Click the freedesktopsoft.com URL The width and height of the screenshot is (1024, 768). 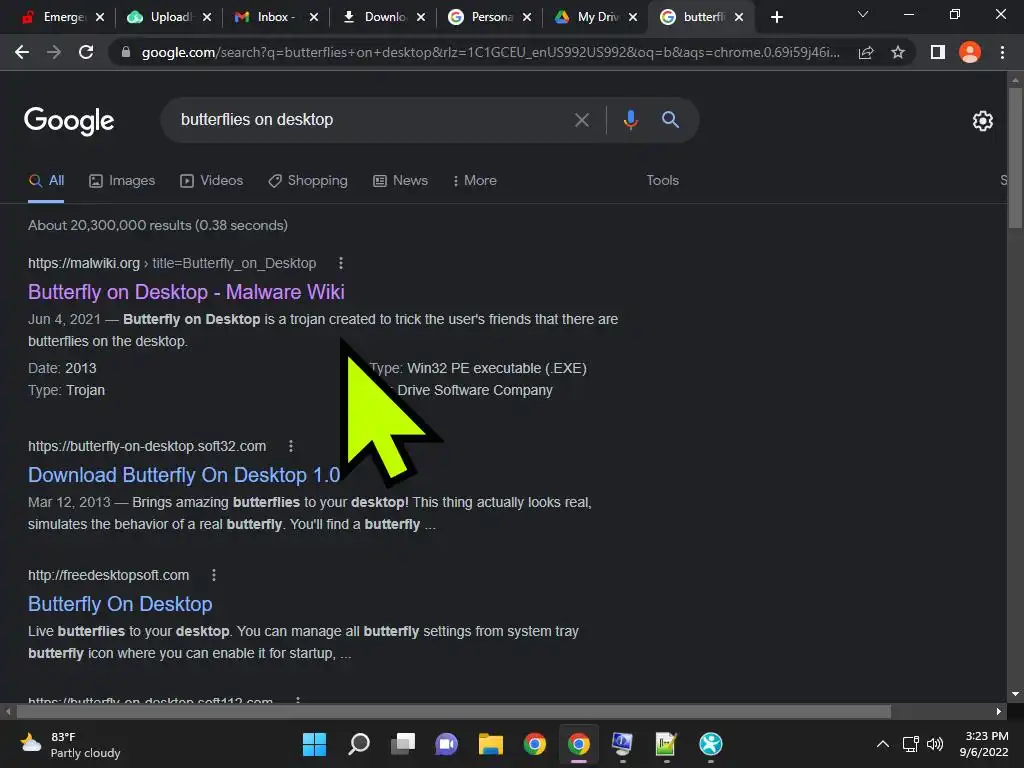click(x=108, y=575)
